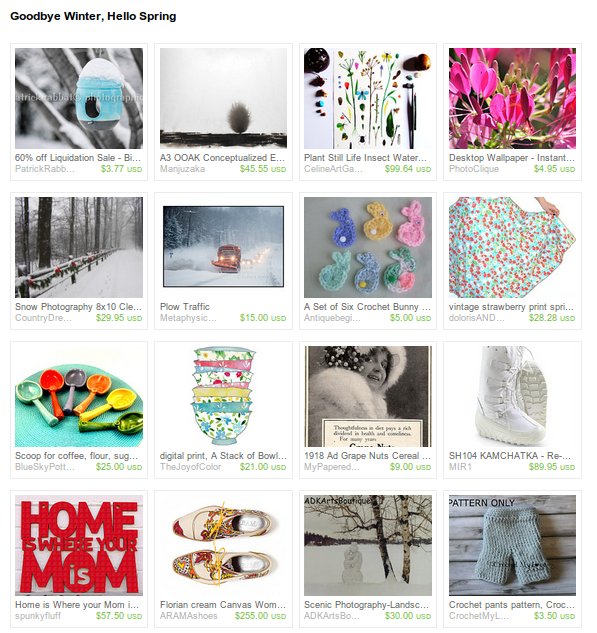
Task: Visit the ARAMAshoes shop link
Action: (x=189, y=616)
